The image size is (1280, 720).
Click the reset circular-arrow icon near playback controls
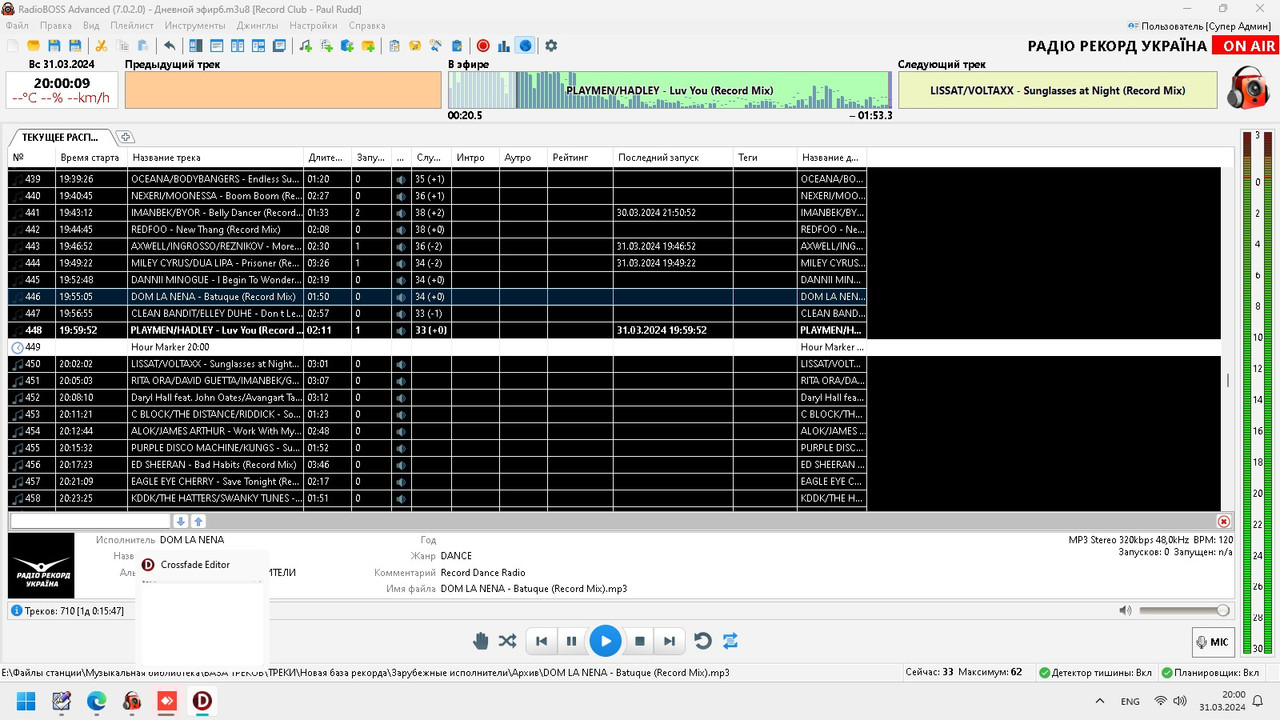point(702,641)
